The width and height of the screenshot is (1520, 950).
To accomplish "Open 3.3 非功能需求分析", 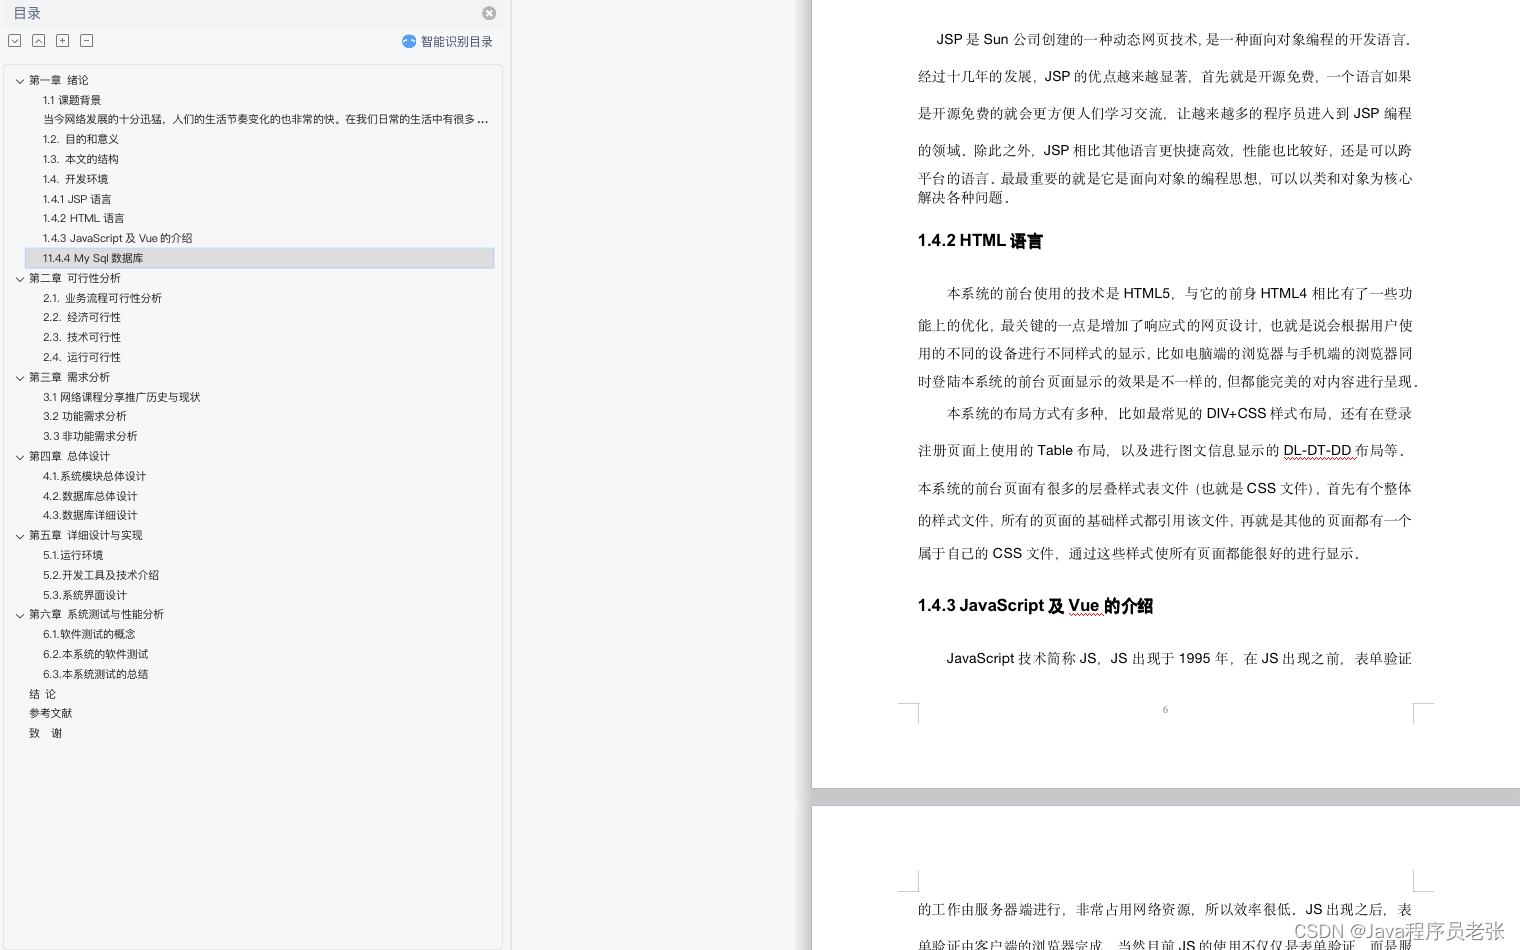I will [90, 436].
